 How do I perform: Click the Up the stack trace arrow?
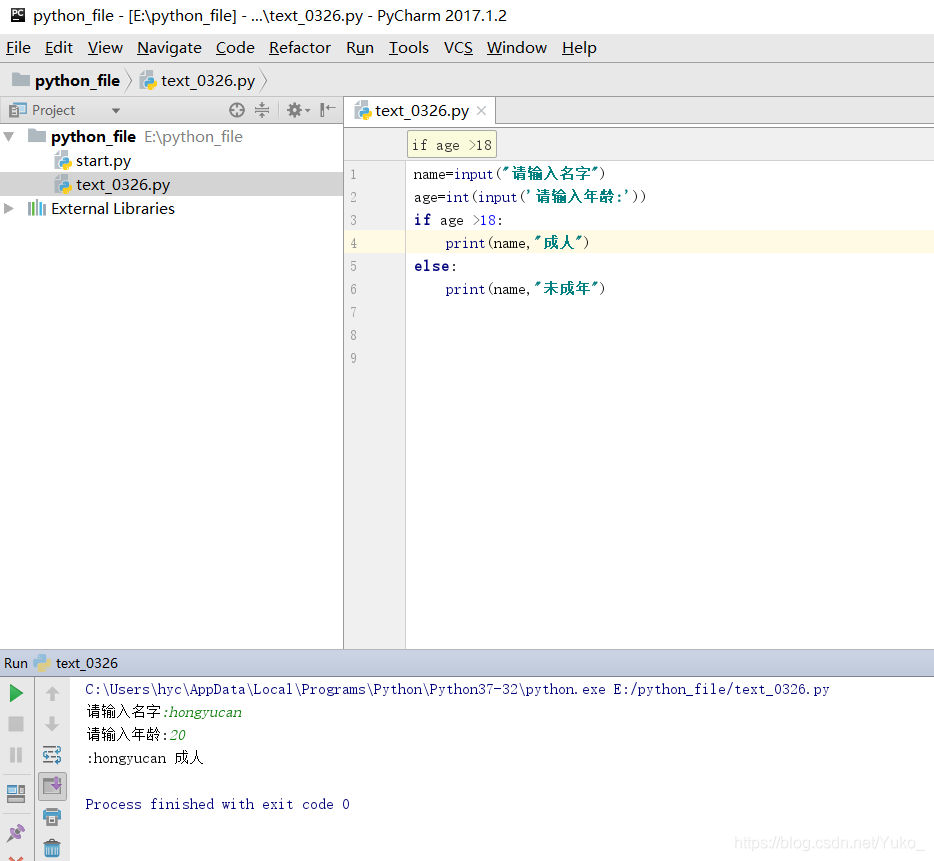[x=52, y=693]
